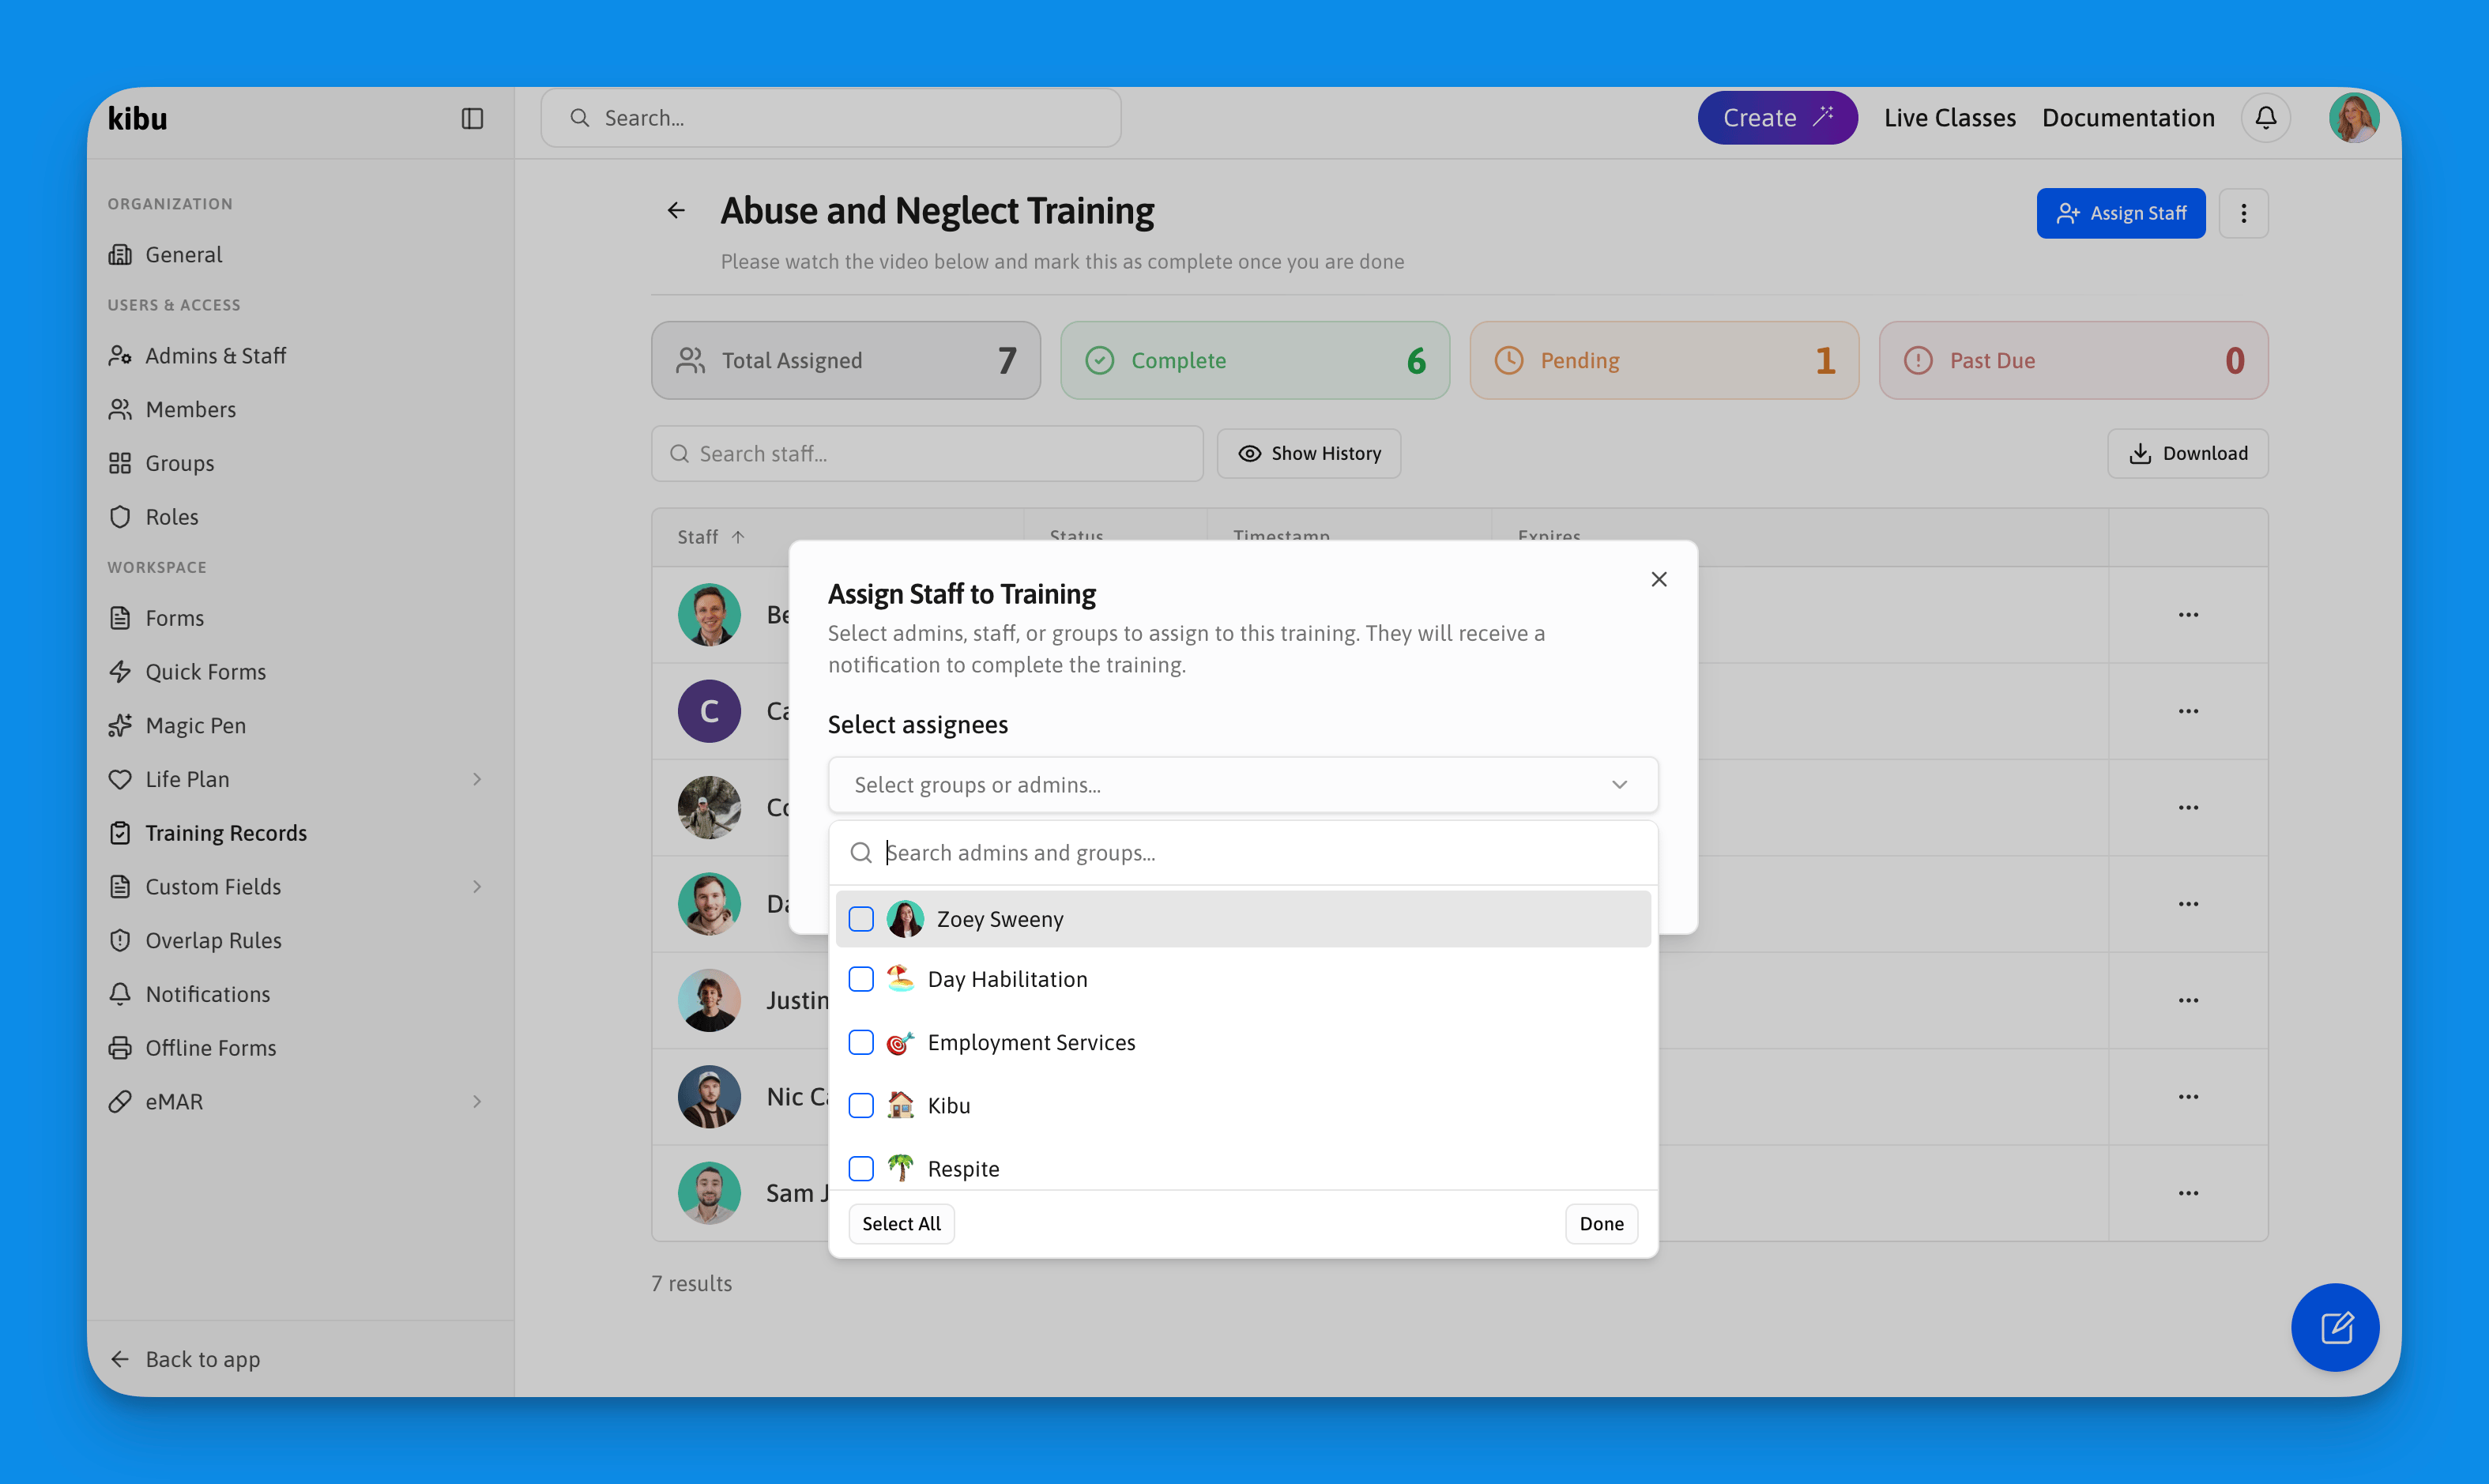Click the kibu logo
The height and width of the screenshot is (1484, 2489).
click(x=137, y=118)
